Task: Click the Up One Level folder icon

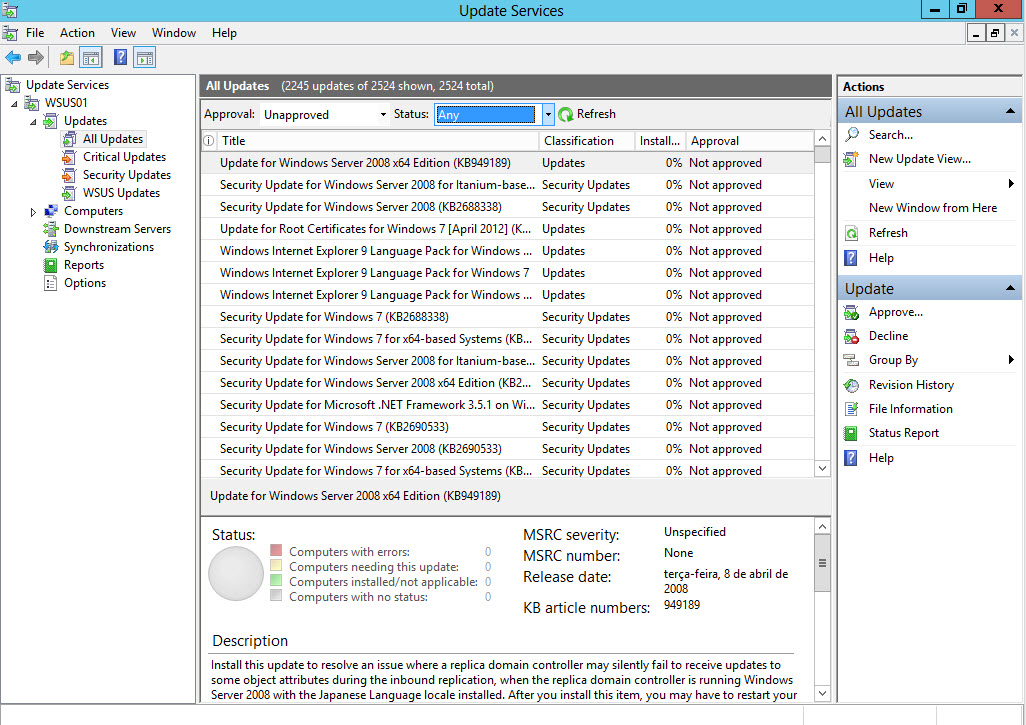Action: point(66,58)
